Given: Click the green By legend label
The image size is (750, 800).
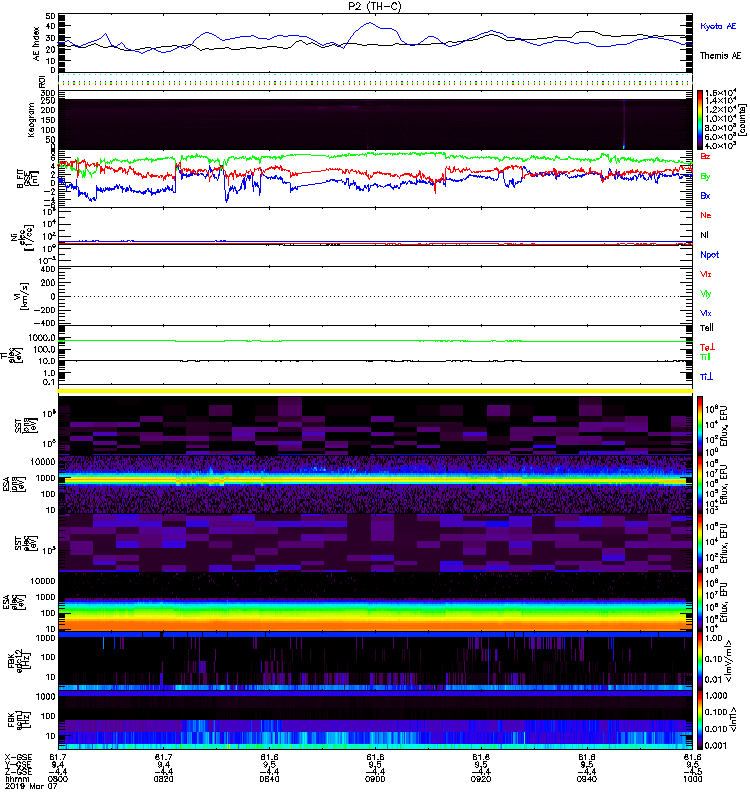Looking at the screenshot, I should (x=706, y=176).
